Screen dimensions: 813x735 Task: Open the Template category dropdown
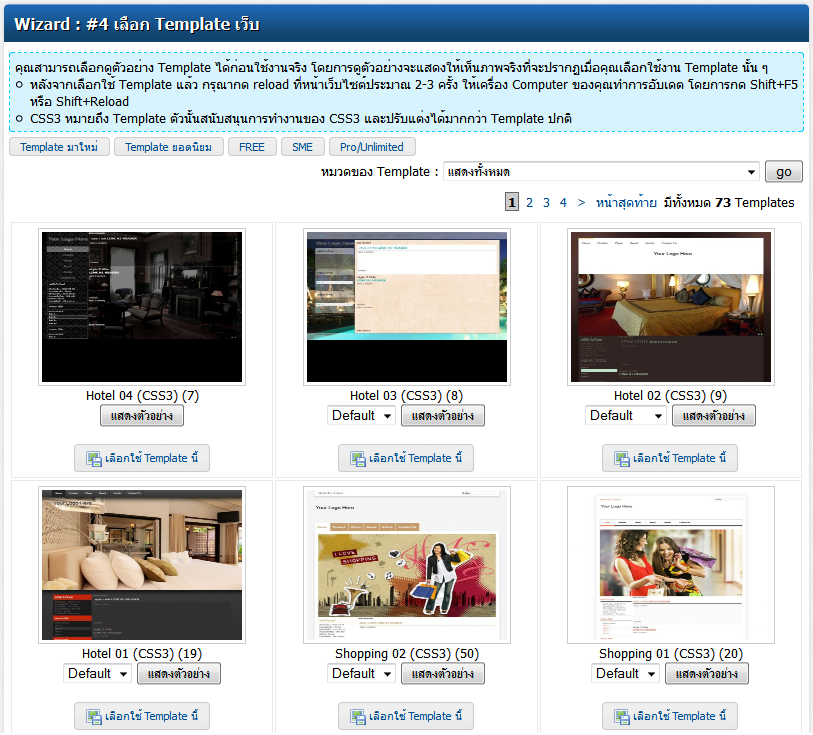click(600, 172)
